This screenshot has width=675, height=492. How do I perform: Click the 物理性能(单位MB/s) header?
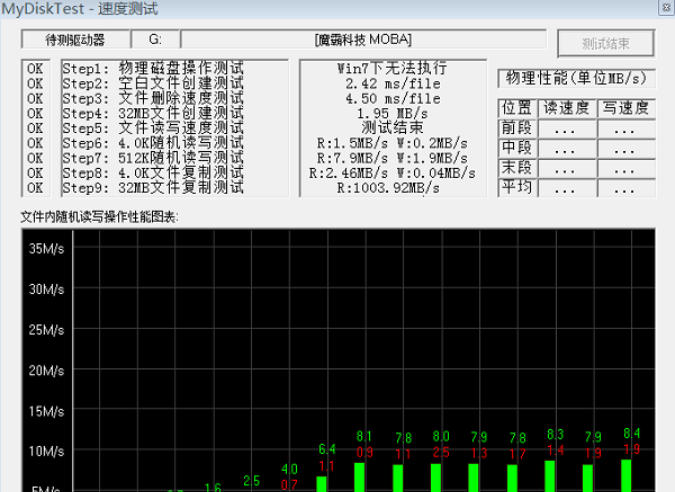pos(576,77)
